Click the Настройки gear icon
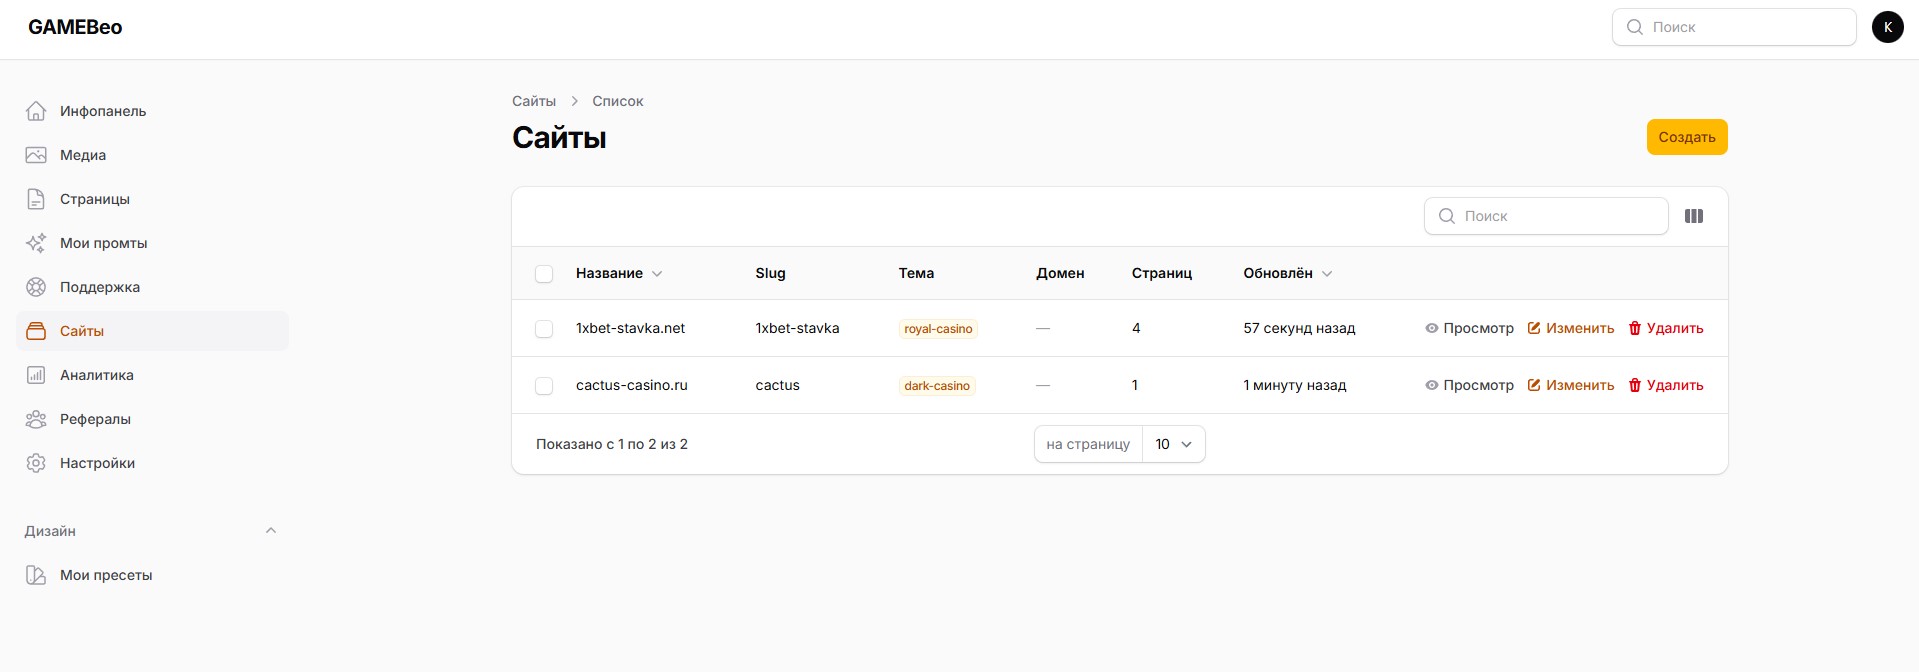Image resolution: width=1919 pixels, height=672 pixels. [x=36, y=463]
